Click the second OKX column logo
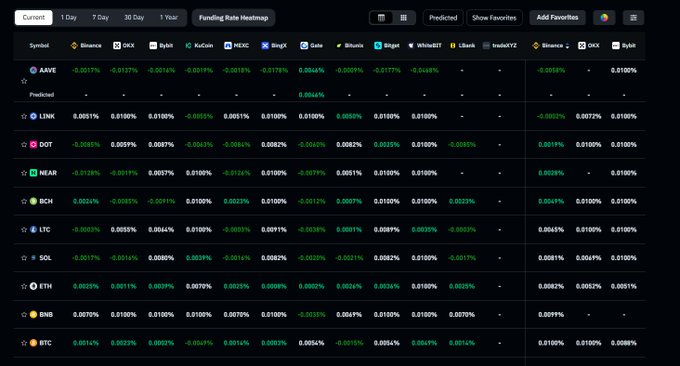The image size is (680, 366). tap(582, 46)
